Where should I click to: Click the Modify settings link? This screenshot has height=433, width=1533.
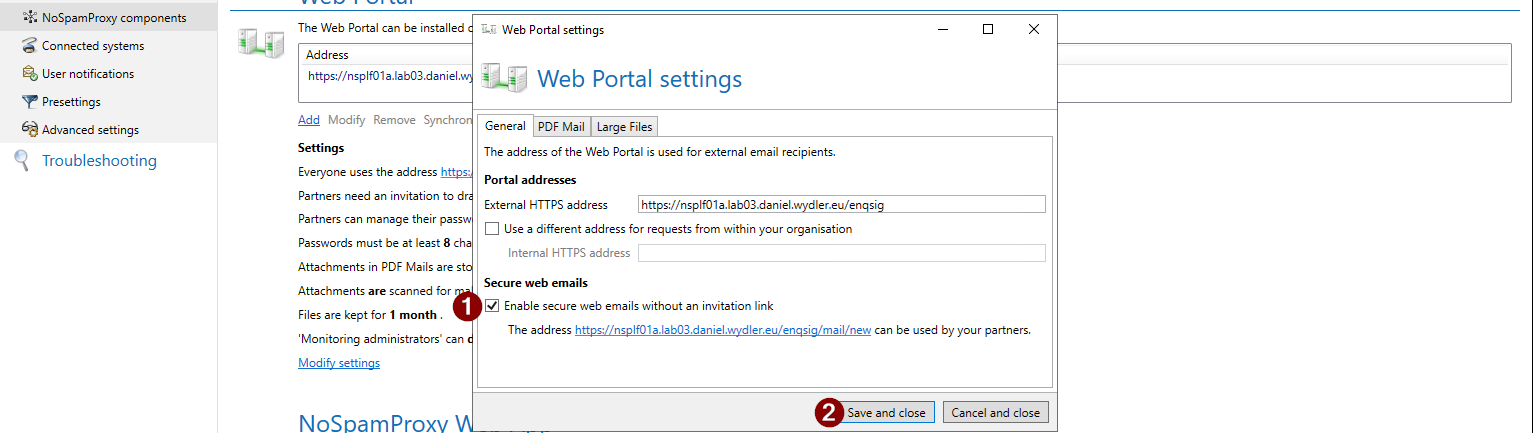tap(339, 363)
